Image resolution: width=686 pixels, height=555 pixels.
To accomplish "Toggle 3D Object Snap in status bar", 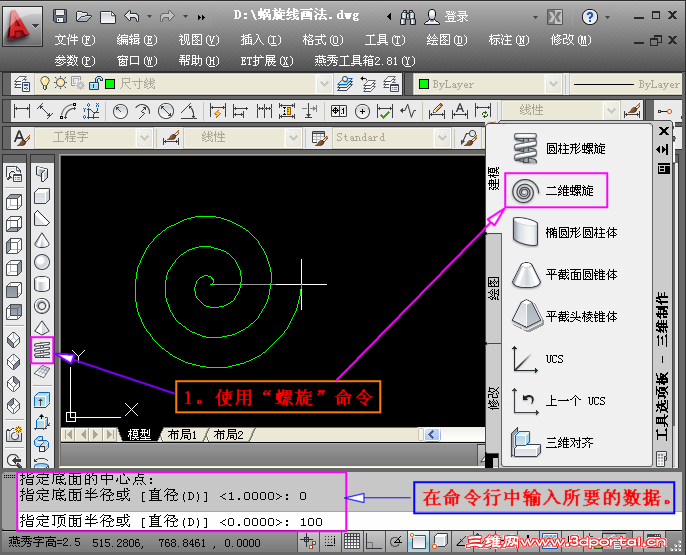I will point(440,542).
